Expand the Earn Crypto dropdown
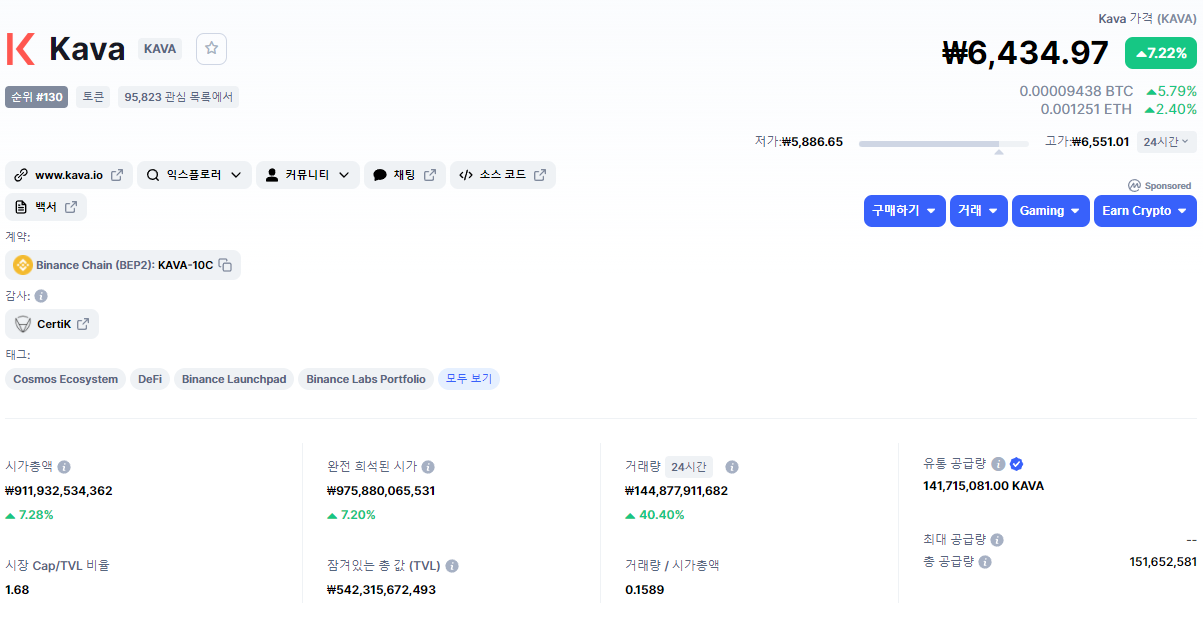Screen dimensions: 1203x618 pyautogui.click(x=1145, y=211)
